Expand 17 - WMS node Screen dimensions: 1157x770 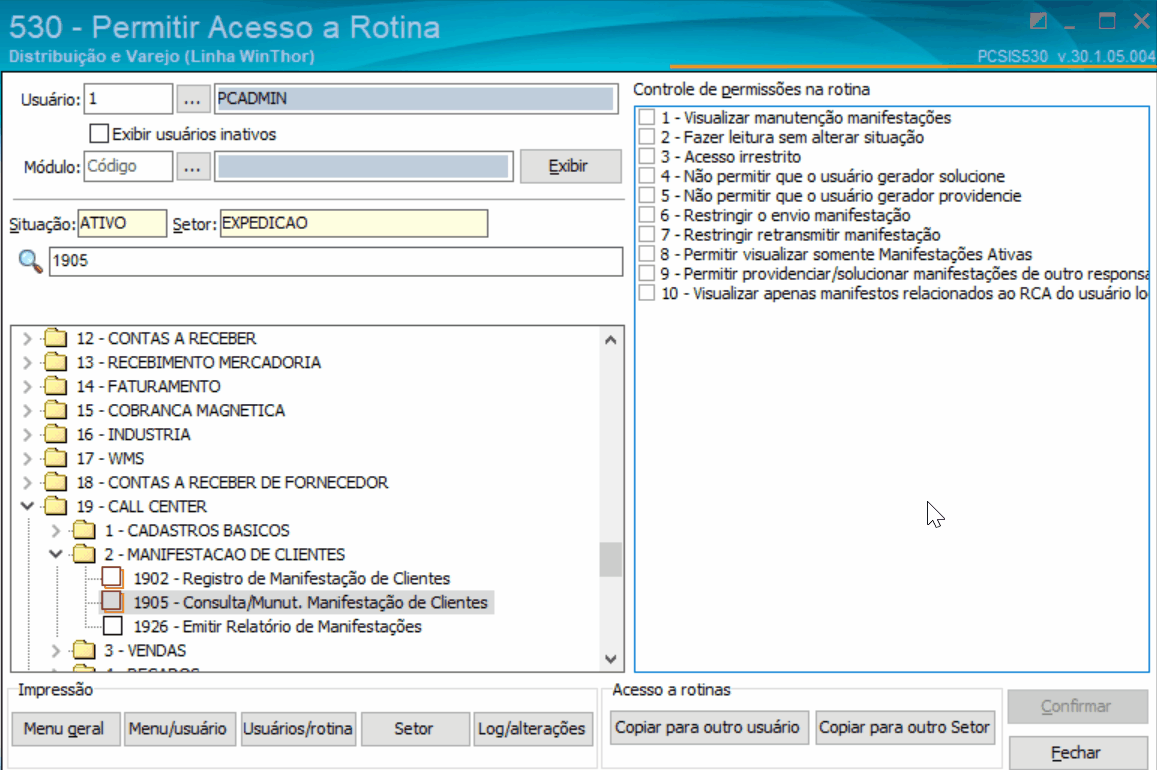tap(27, 458)
